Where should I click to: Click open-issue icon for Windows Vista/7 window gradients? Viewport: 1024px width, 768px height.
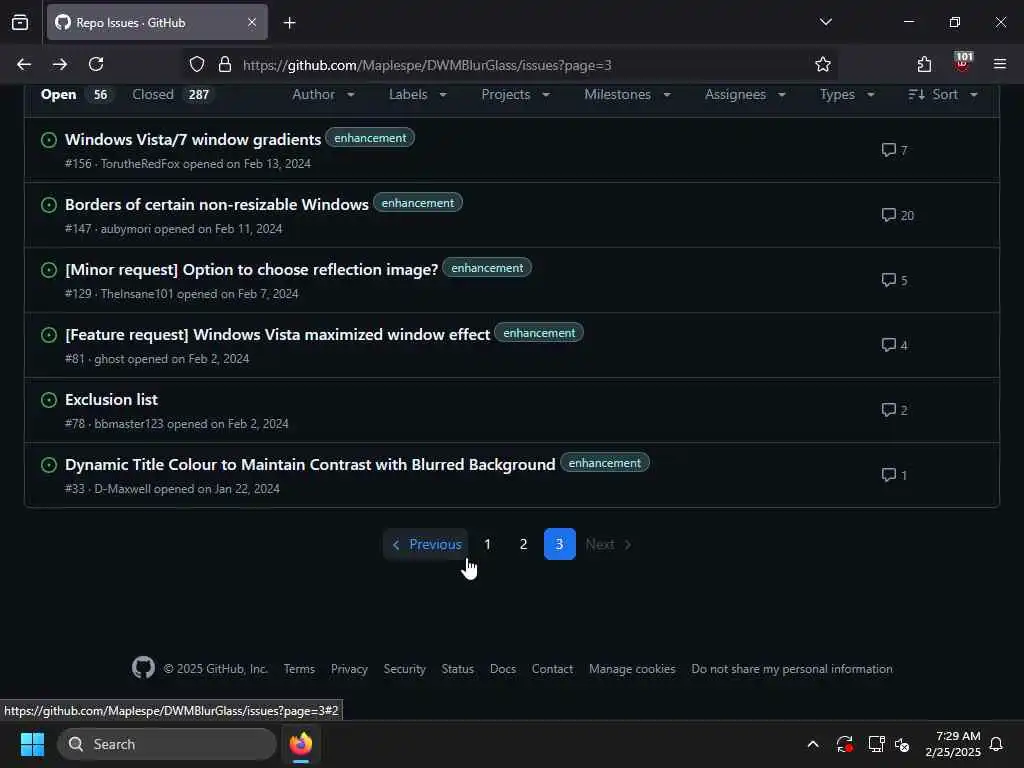[x=49, y=140]
